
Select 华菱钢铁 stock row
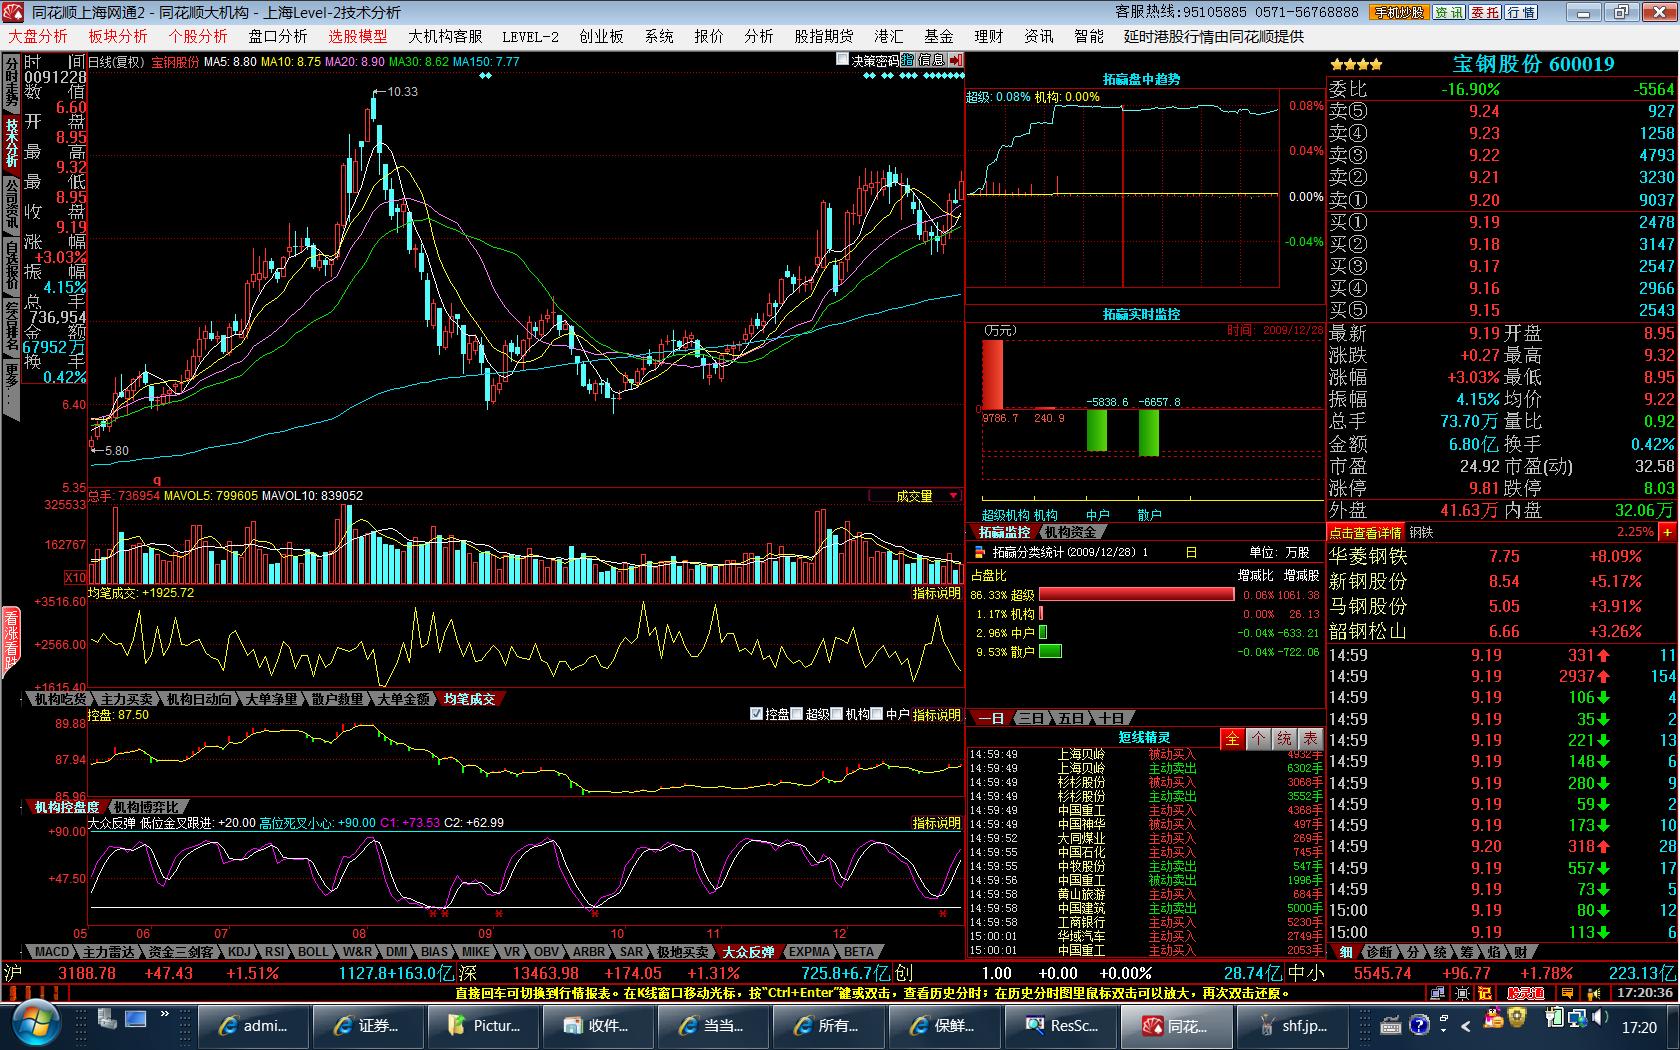1502,556
